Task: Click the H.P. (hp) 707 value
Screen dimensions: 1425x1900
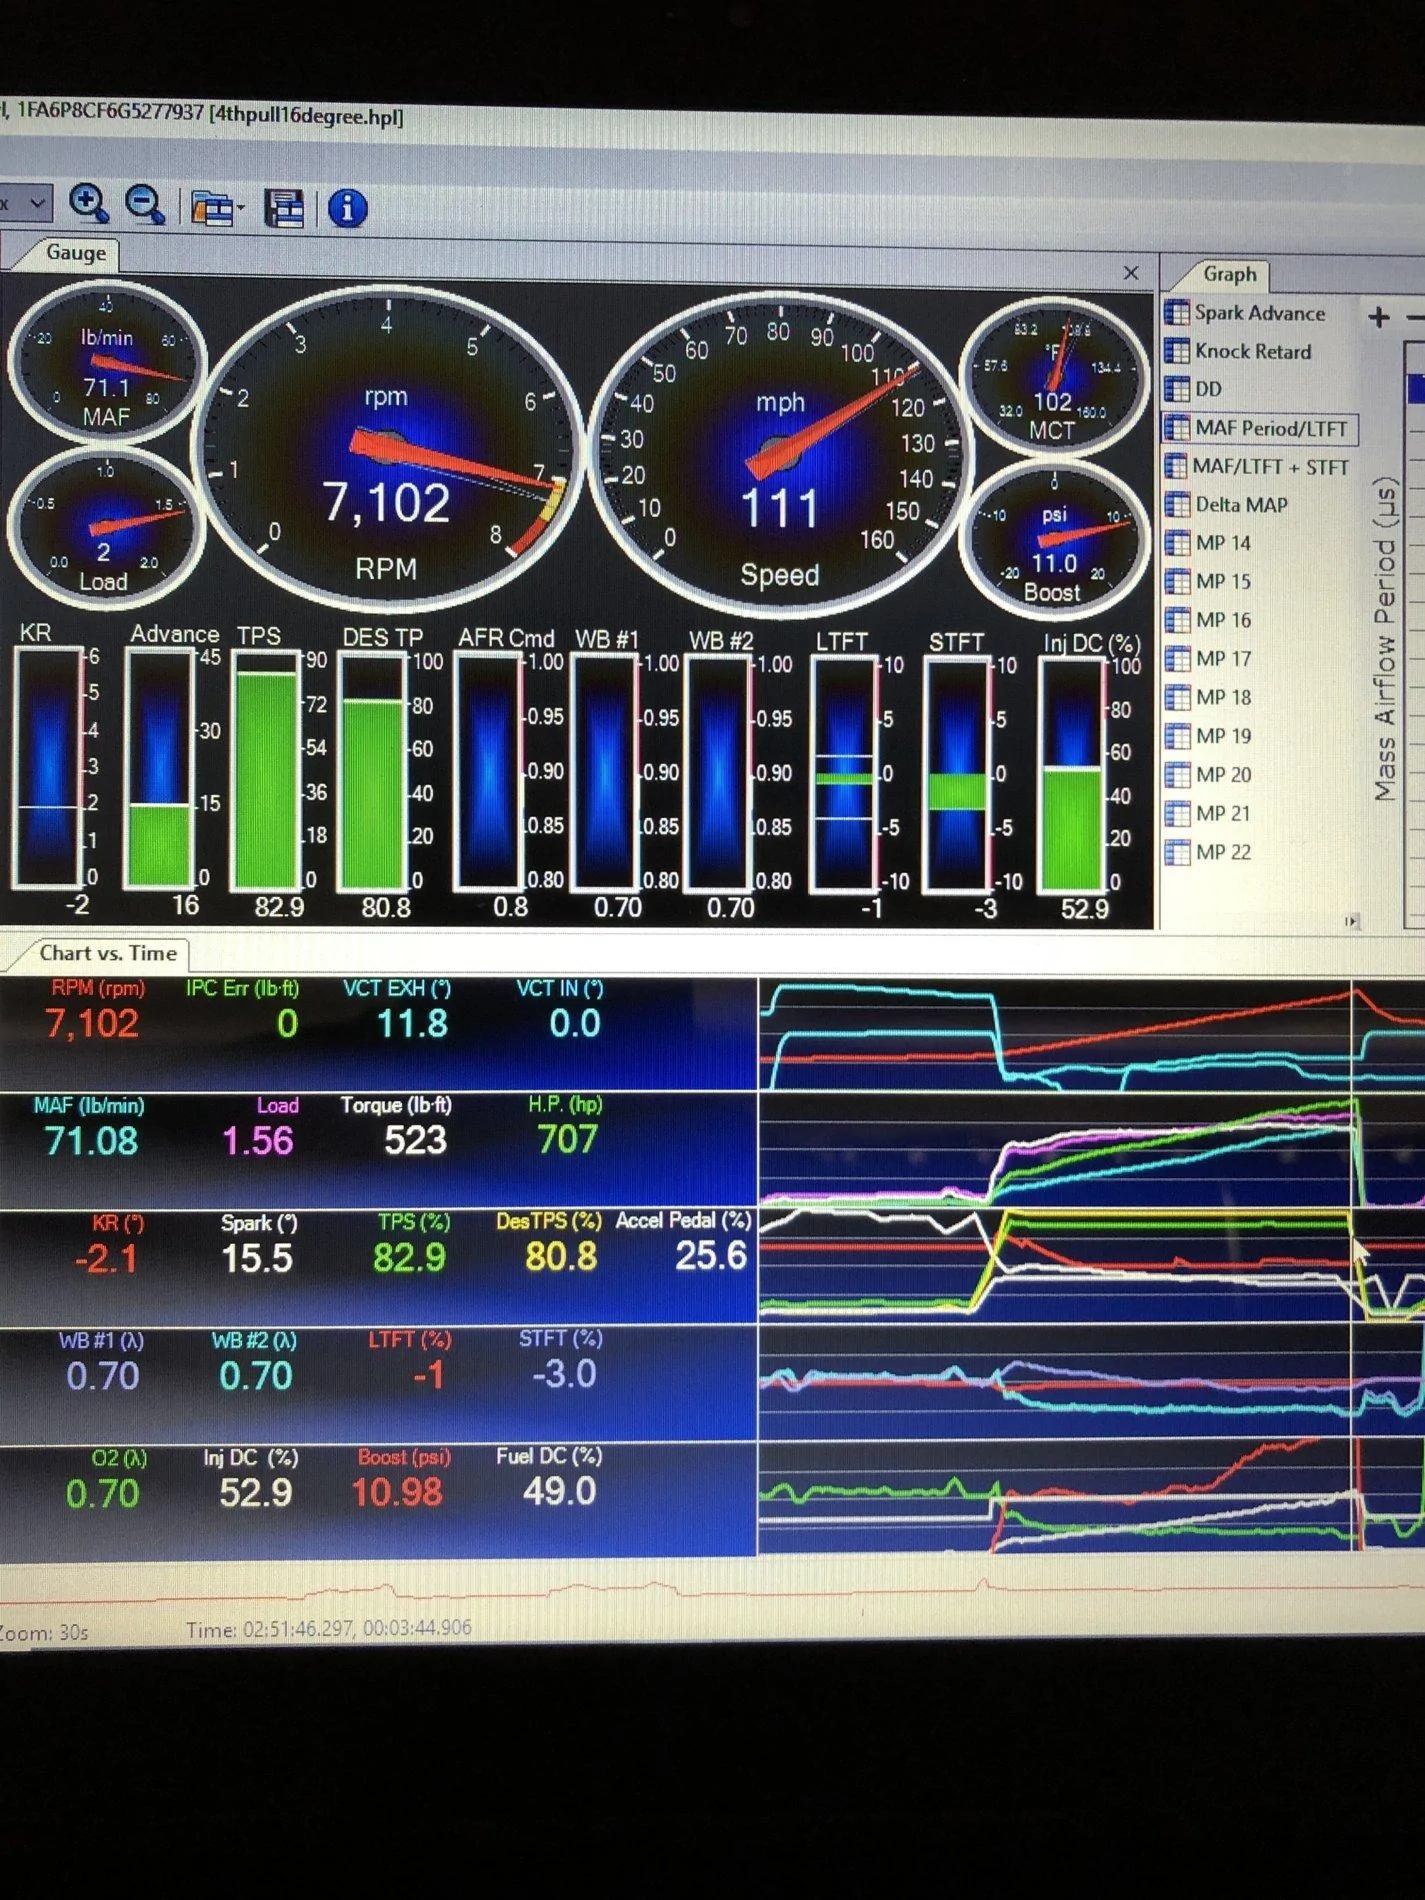Action: point(567,1139)
